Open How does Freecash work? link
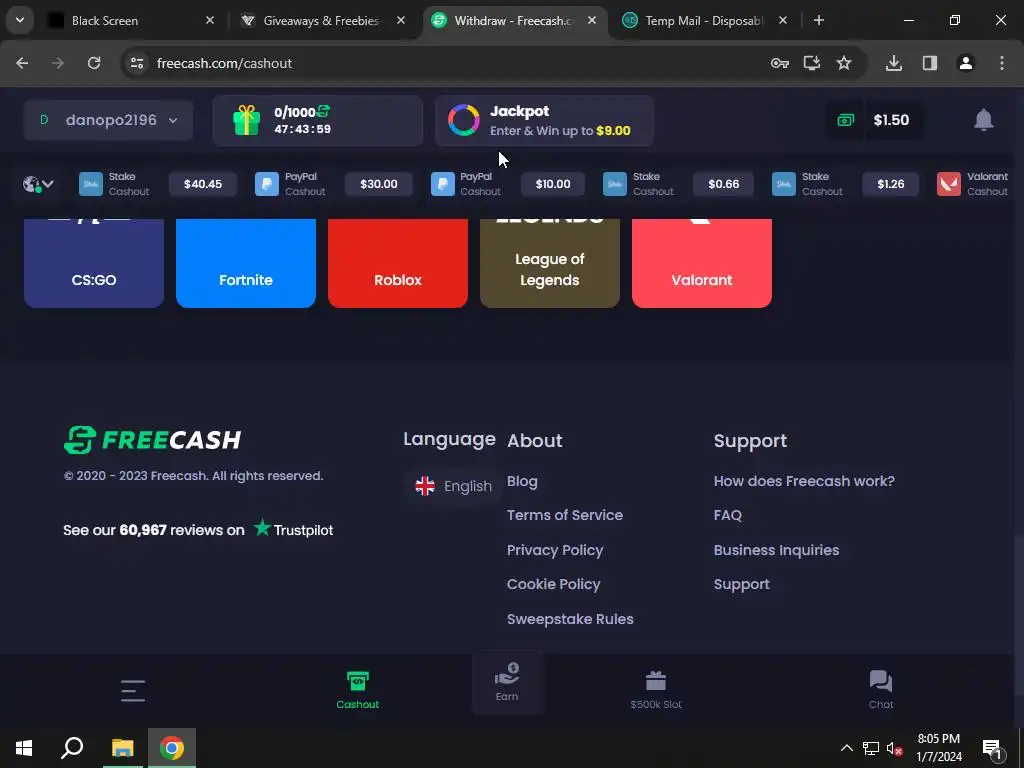The height and width of the screenshot is (768, 1024). [x=804, y=481]
